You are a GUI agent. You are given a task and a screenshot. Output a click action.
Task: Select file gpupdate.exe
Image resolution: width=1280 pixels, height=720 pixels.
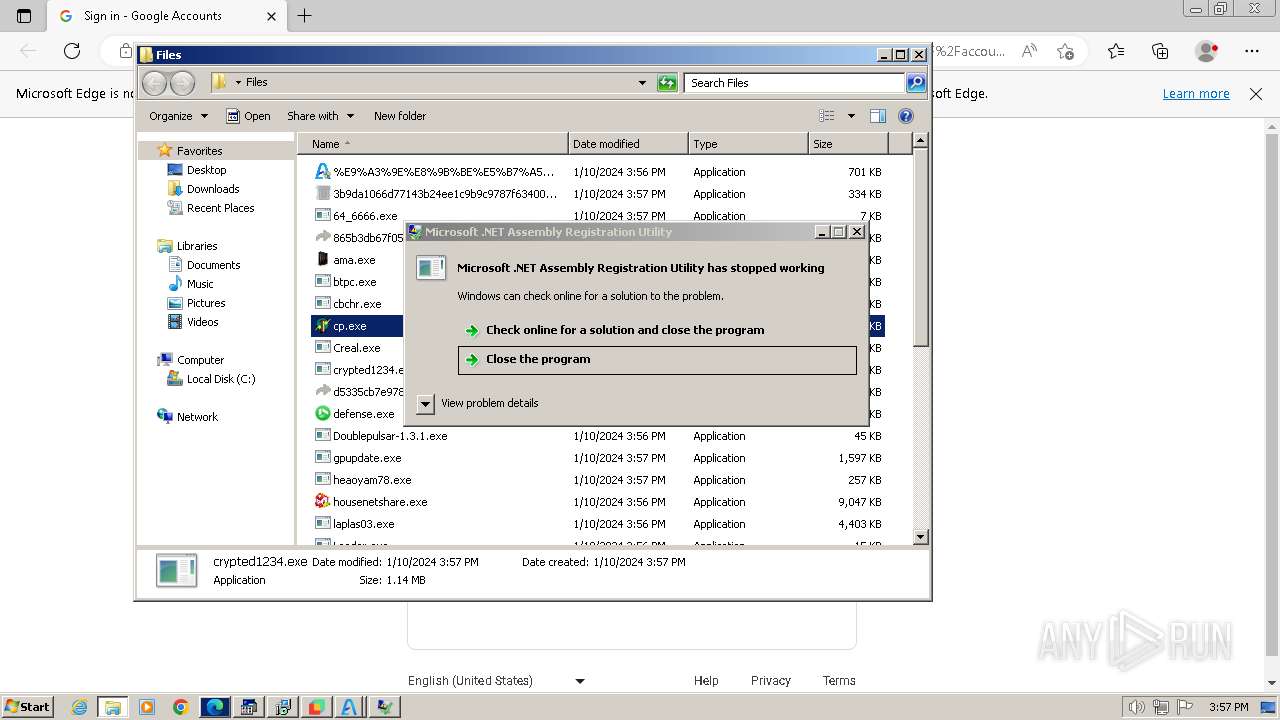[x=367, y=458]
